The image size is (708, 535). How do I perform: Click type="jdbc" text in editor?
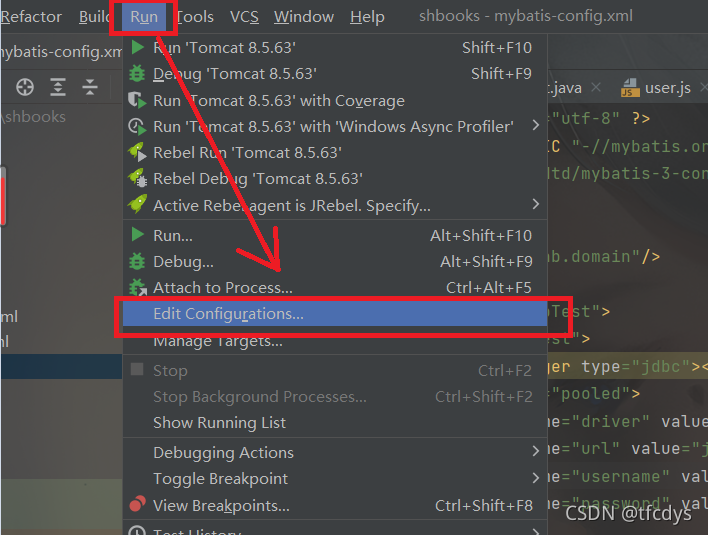click(636, 367)
